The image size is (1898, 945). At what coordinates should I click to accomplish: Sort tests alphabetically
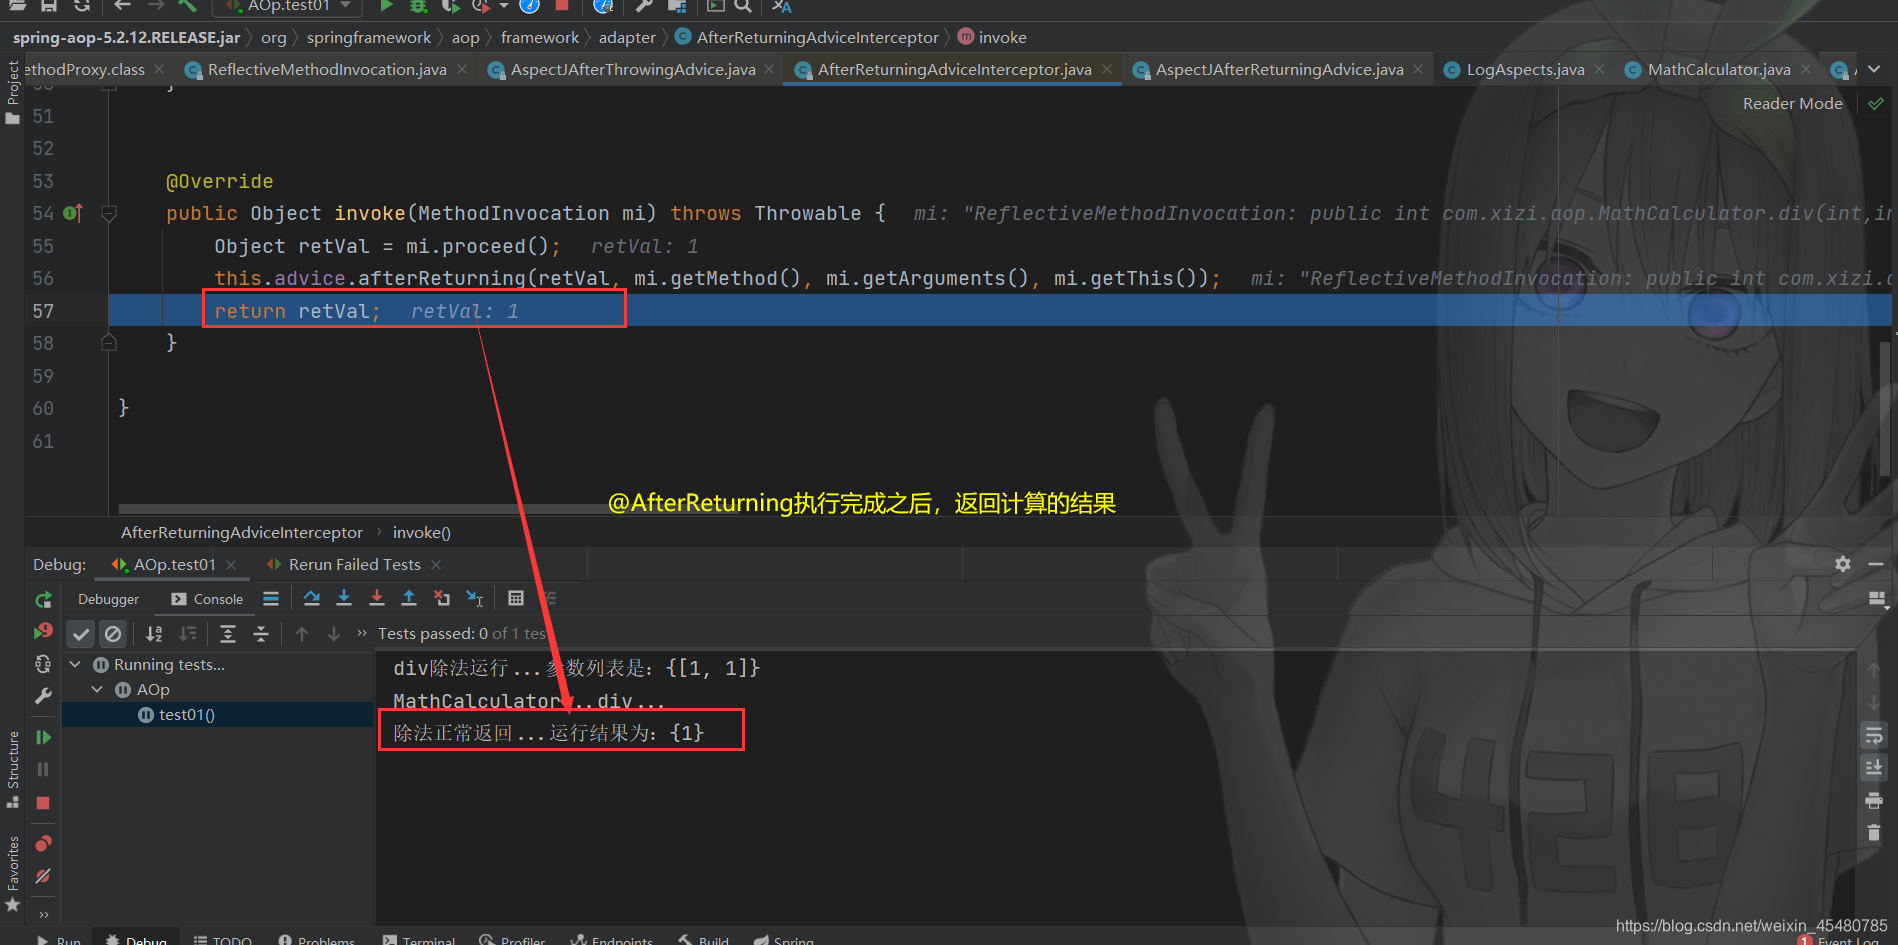tap(154, 633)
